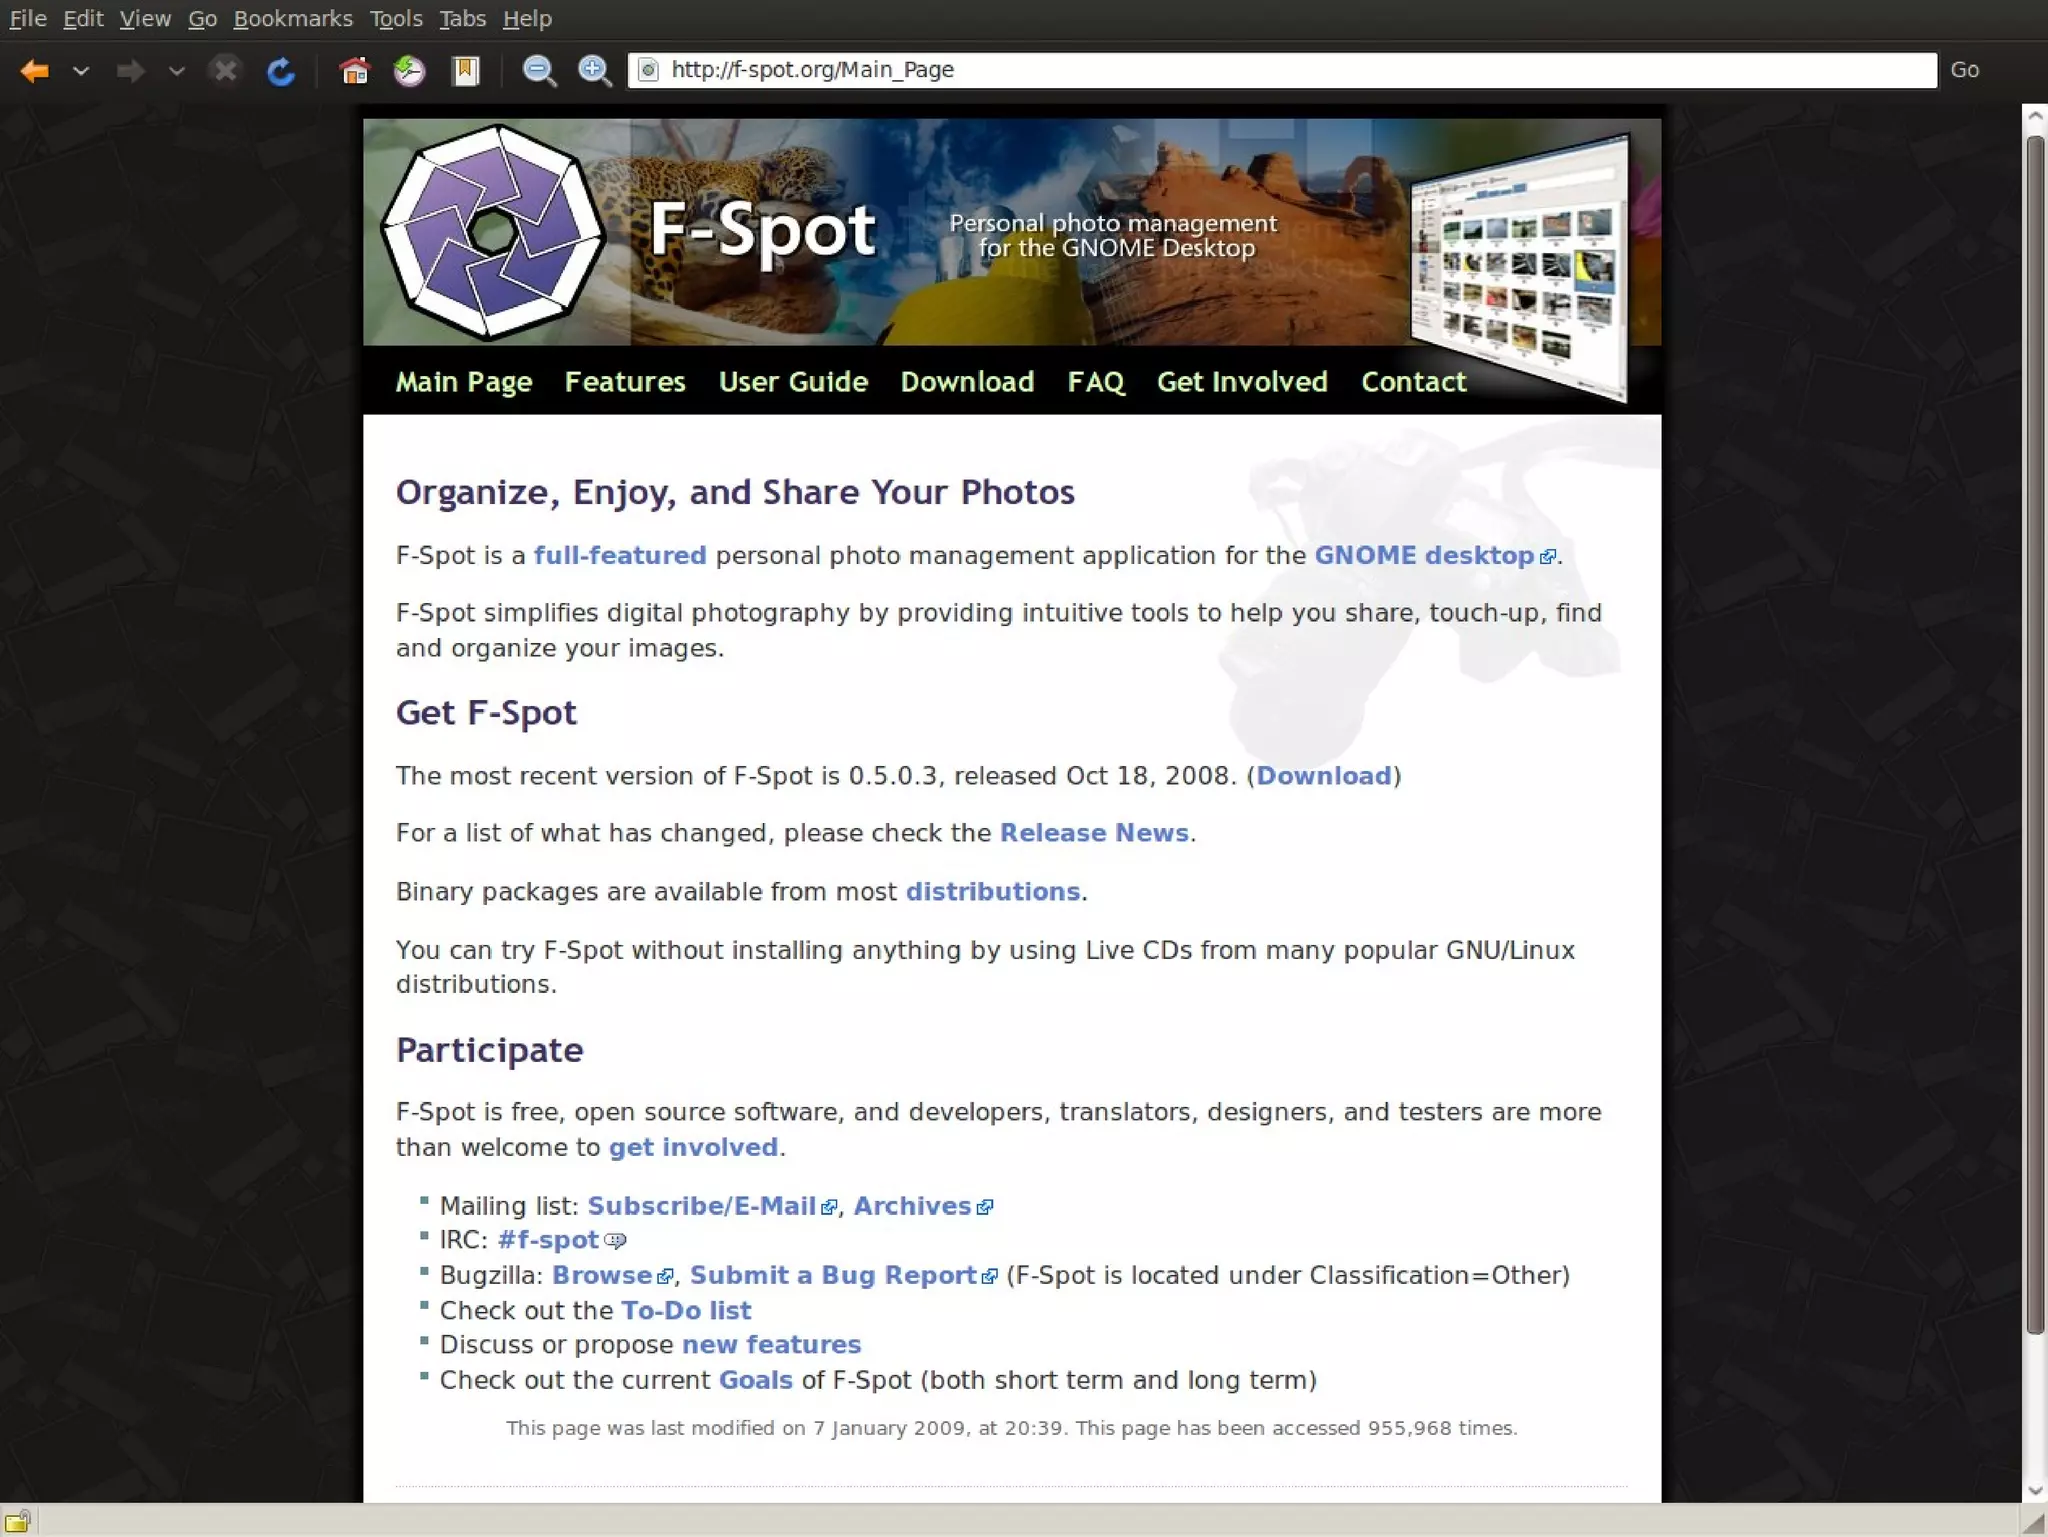
Task: Open the Tabs menu
Action: (x=462, y=19)
